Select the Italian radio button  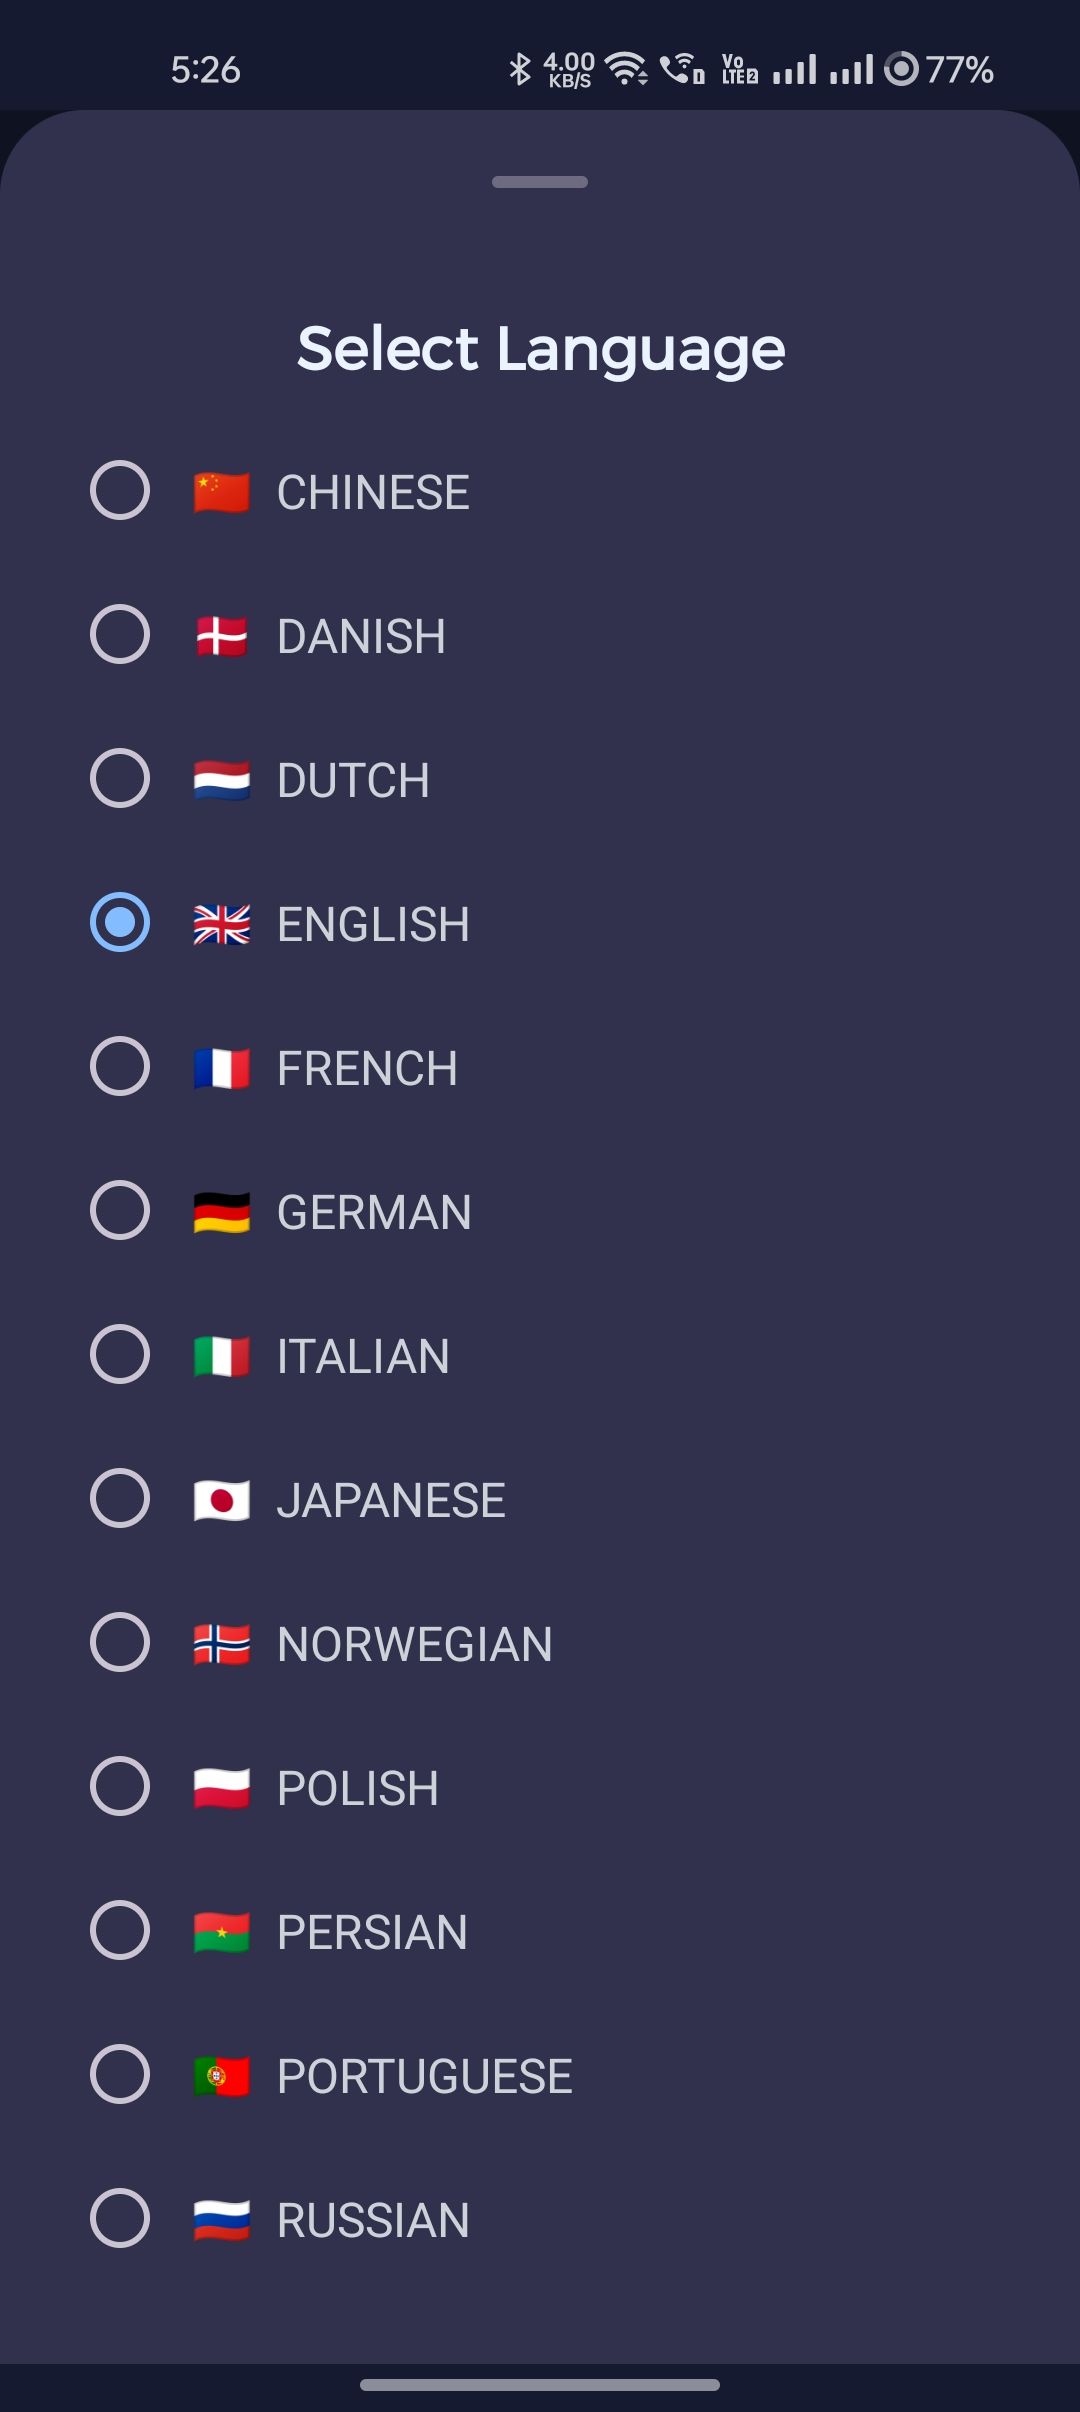[x=120, y=1355]
